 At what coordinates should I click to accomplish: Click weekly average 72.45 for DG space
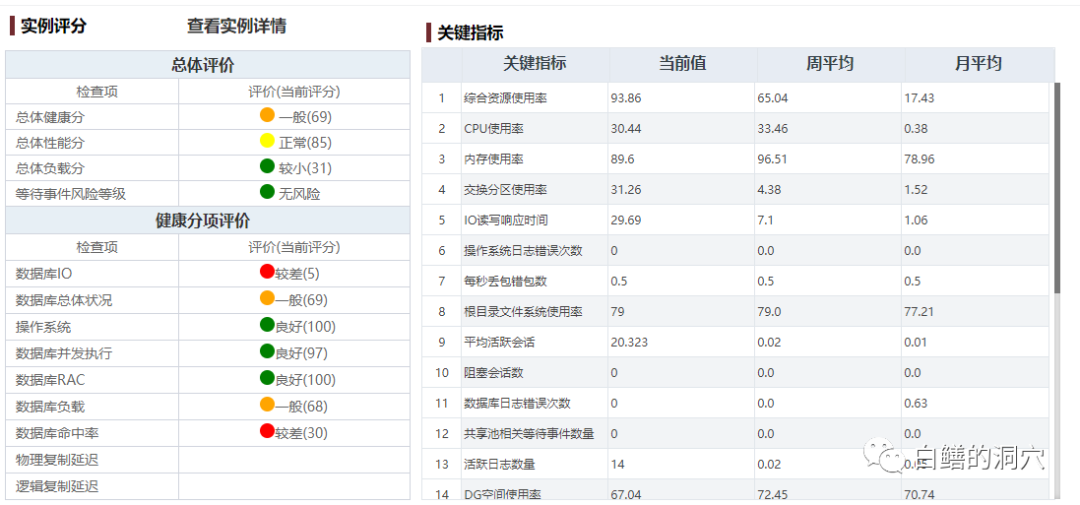click(772, 495)
